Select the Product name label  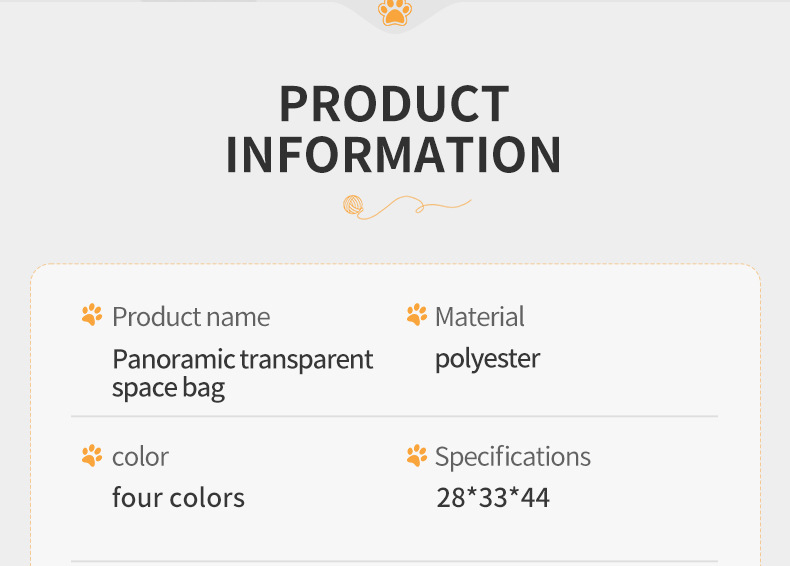pos(191,317)
